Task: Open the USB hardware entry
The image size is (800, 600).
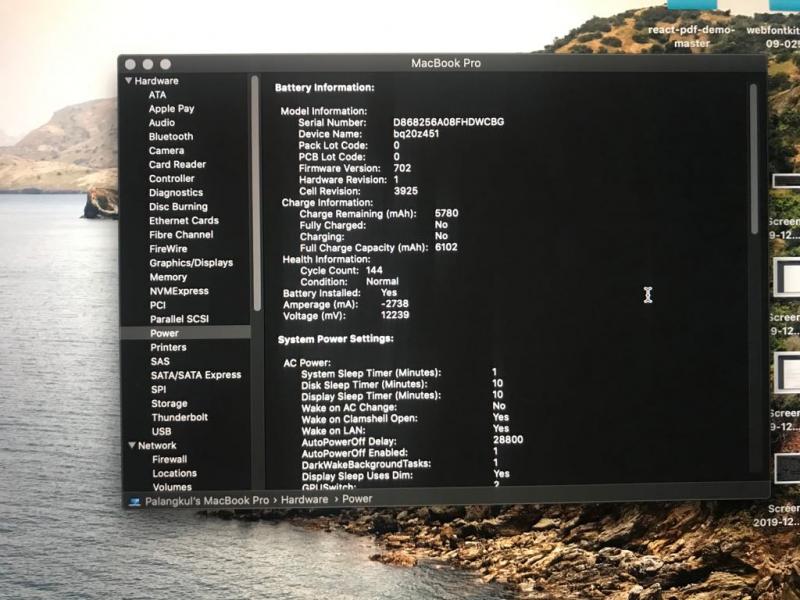Action: click(x=161, y=431)
